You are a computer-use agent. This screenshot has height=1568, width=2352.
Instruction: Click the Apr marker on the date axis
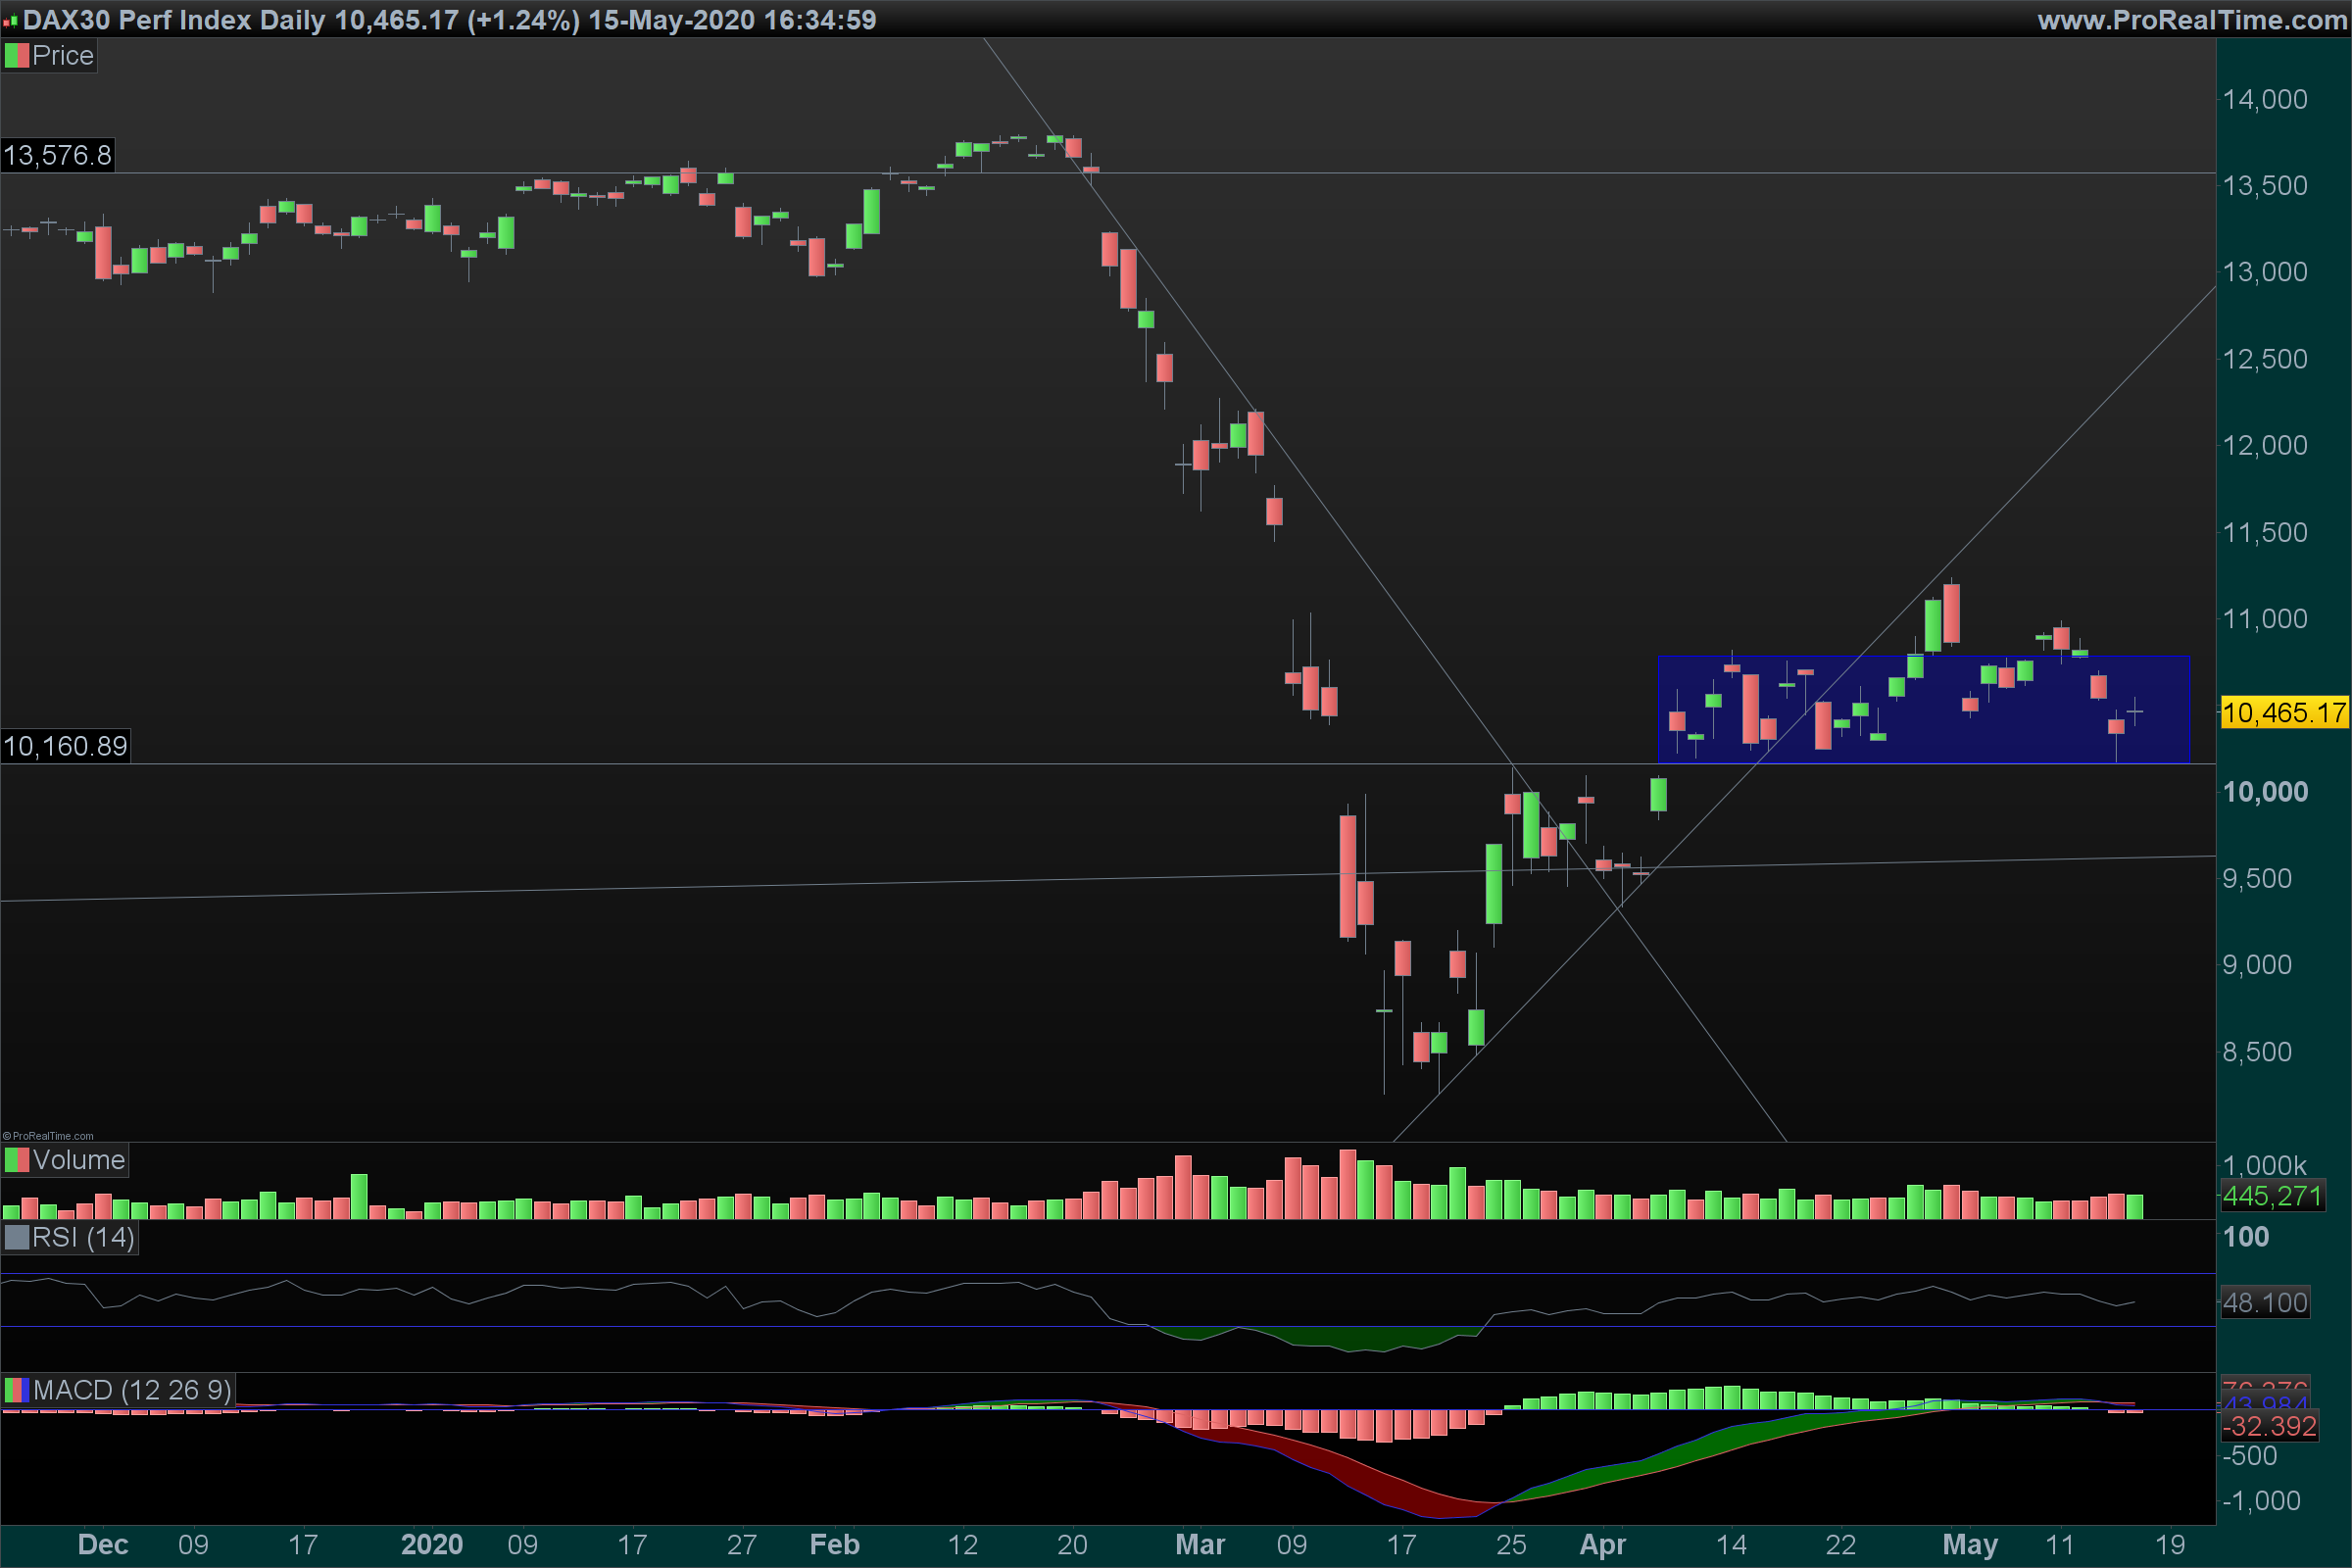[1602, 1545]
